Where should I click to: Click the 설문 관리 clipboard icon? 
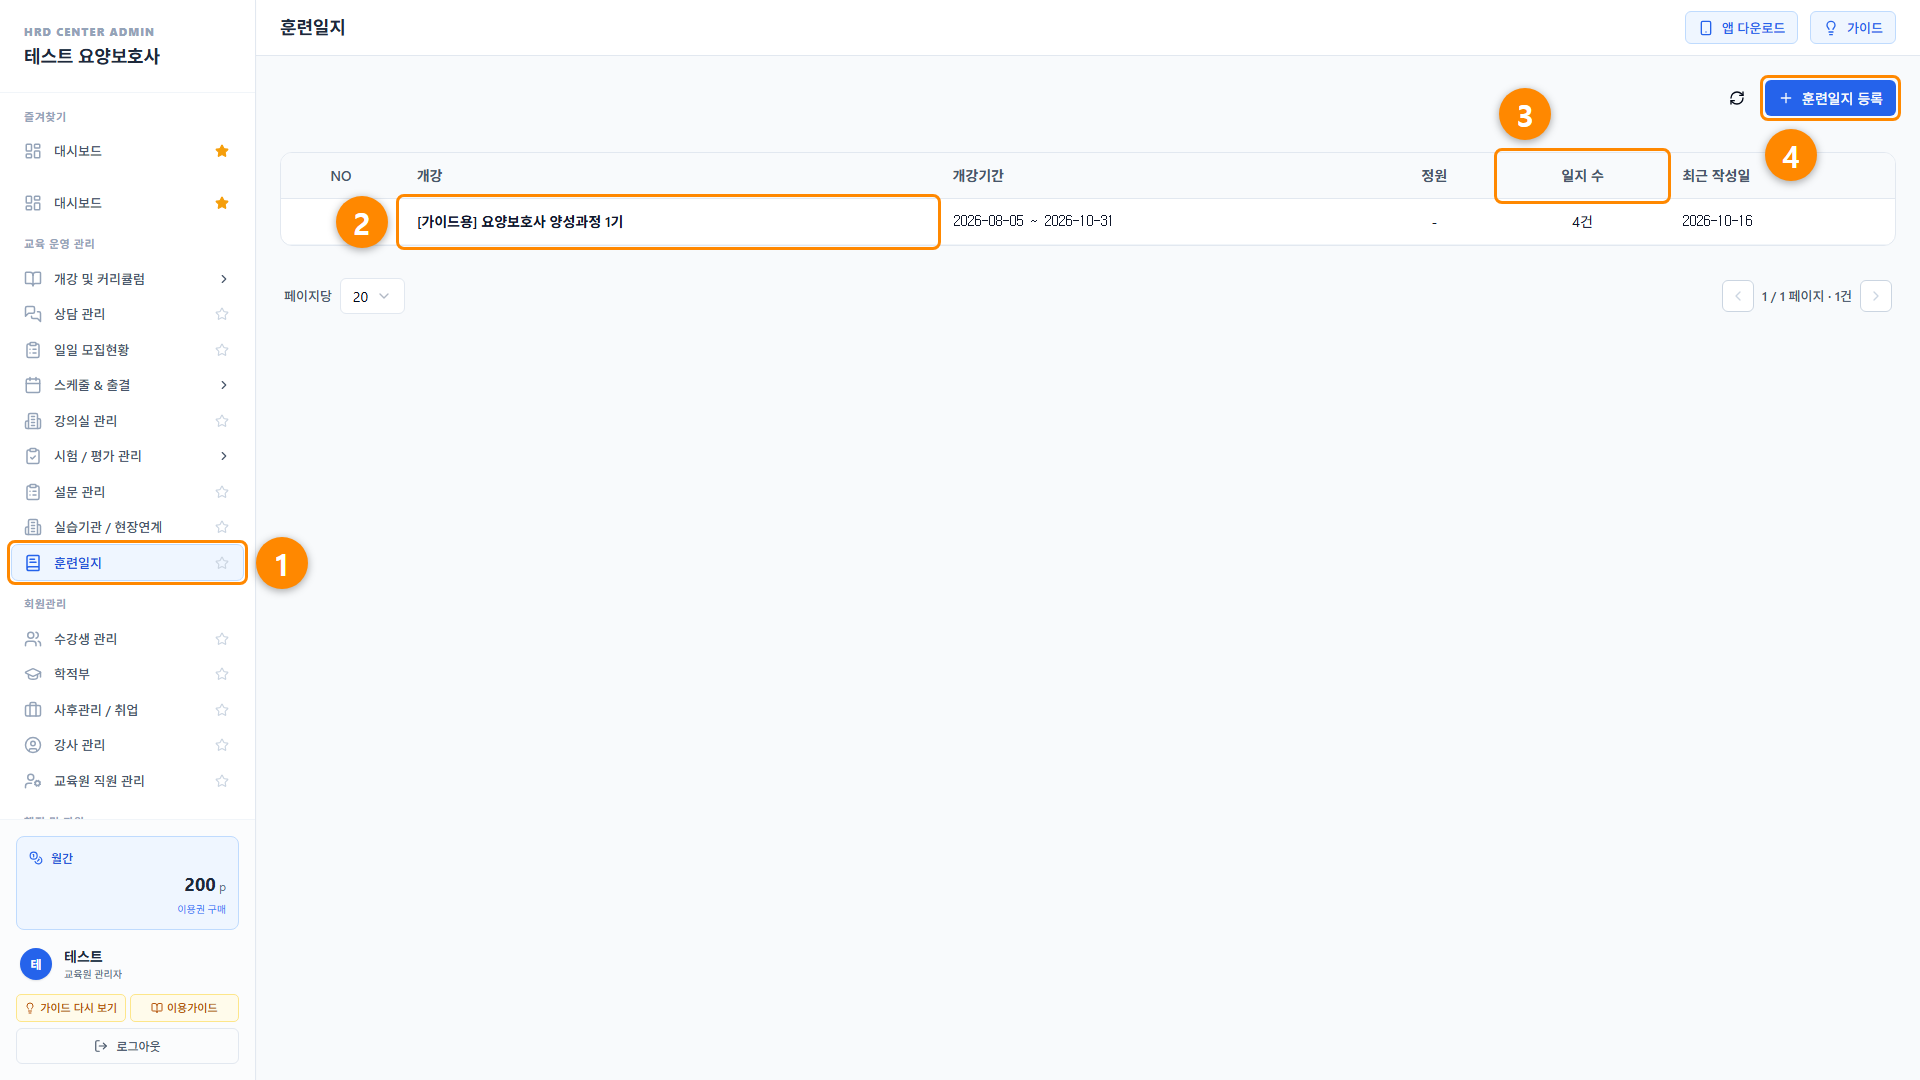click(x=33, y=492)
